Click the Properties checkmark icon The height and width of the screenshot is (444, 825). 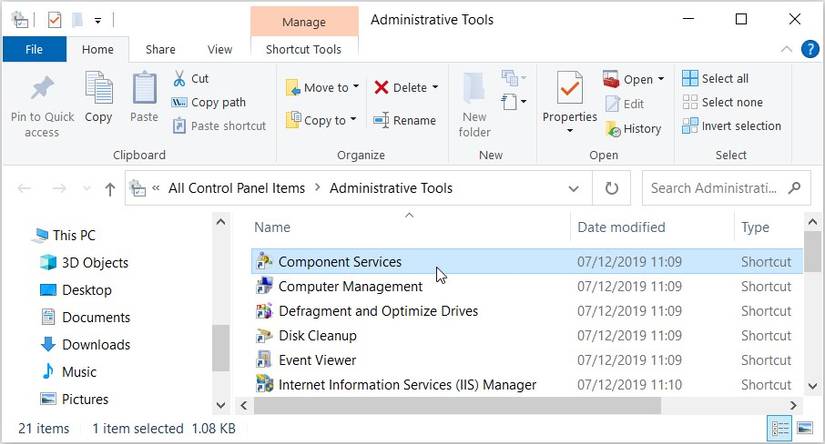pos(570,88)
